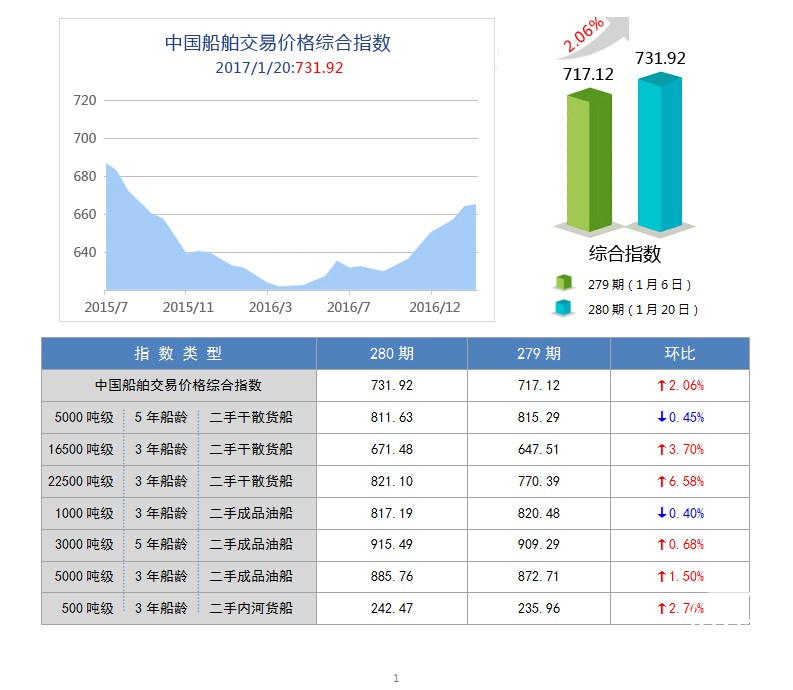Click the date text 2017/1/20:731.92
The height and width of the screenshot is (690, 793).
coord(279,68)
